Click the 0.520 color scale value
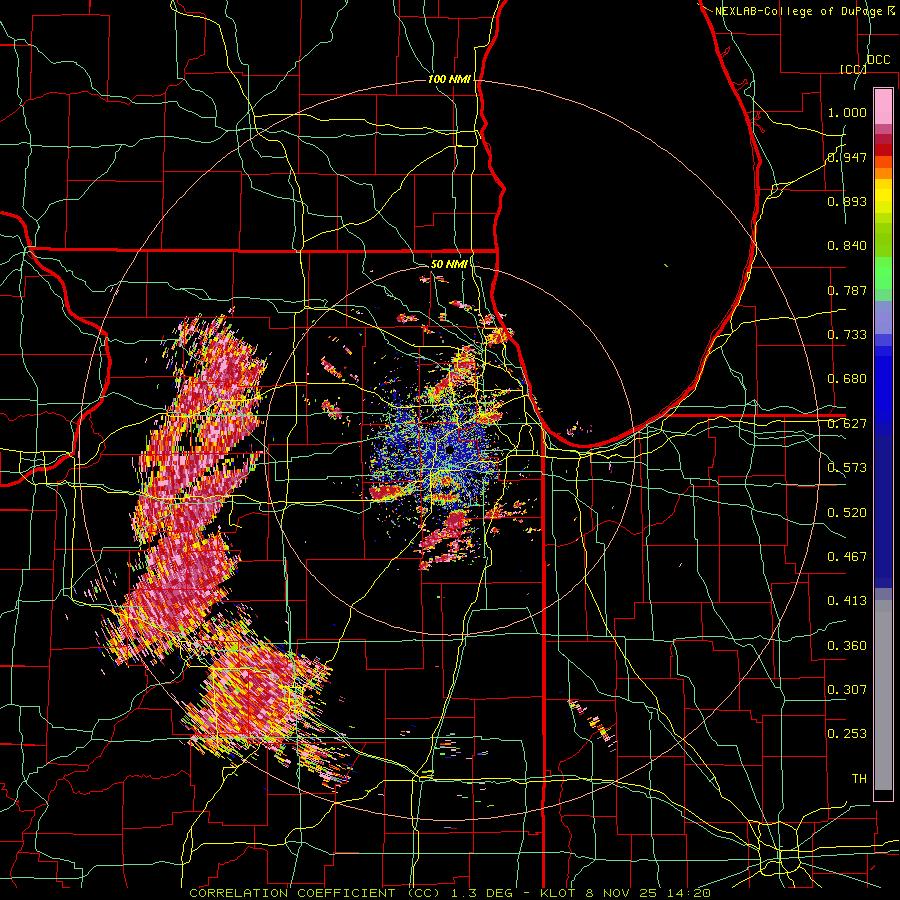Viewport: 900px width, 900px height. tap(847, 513)
